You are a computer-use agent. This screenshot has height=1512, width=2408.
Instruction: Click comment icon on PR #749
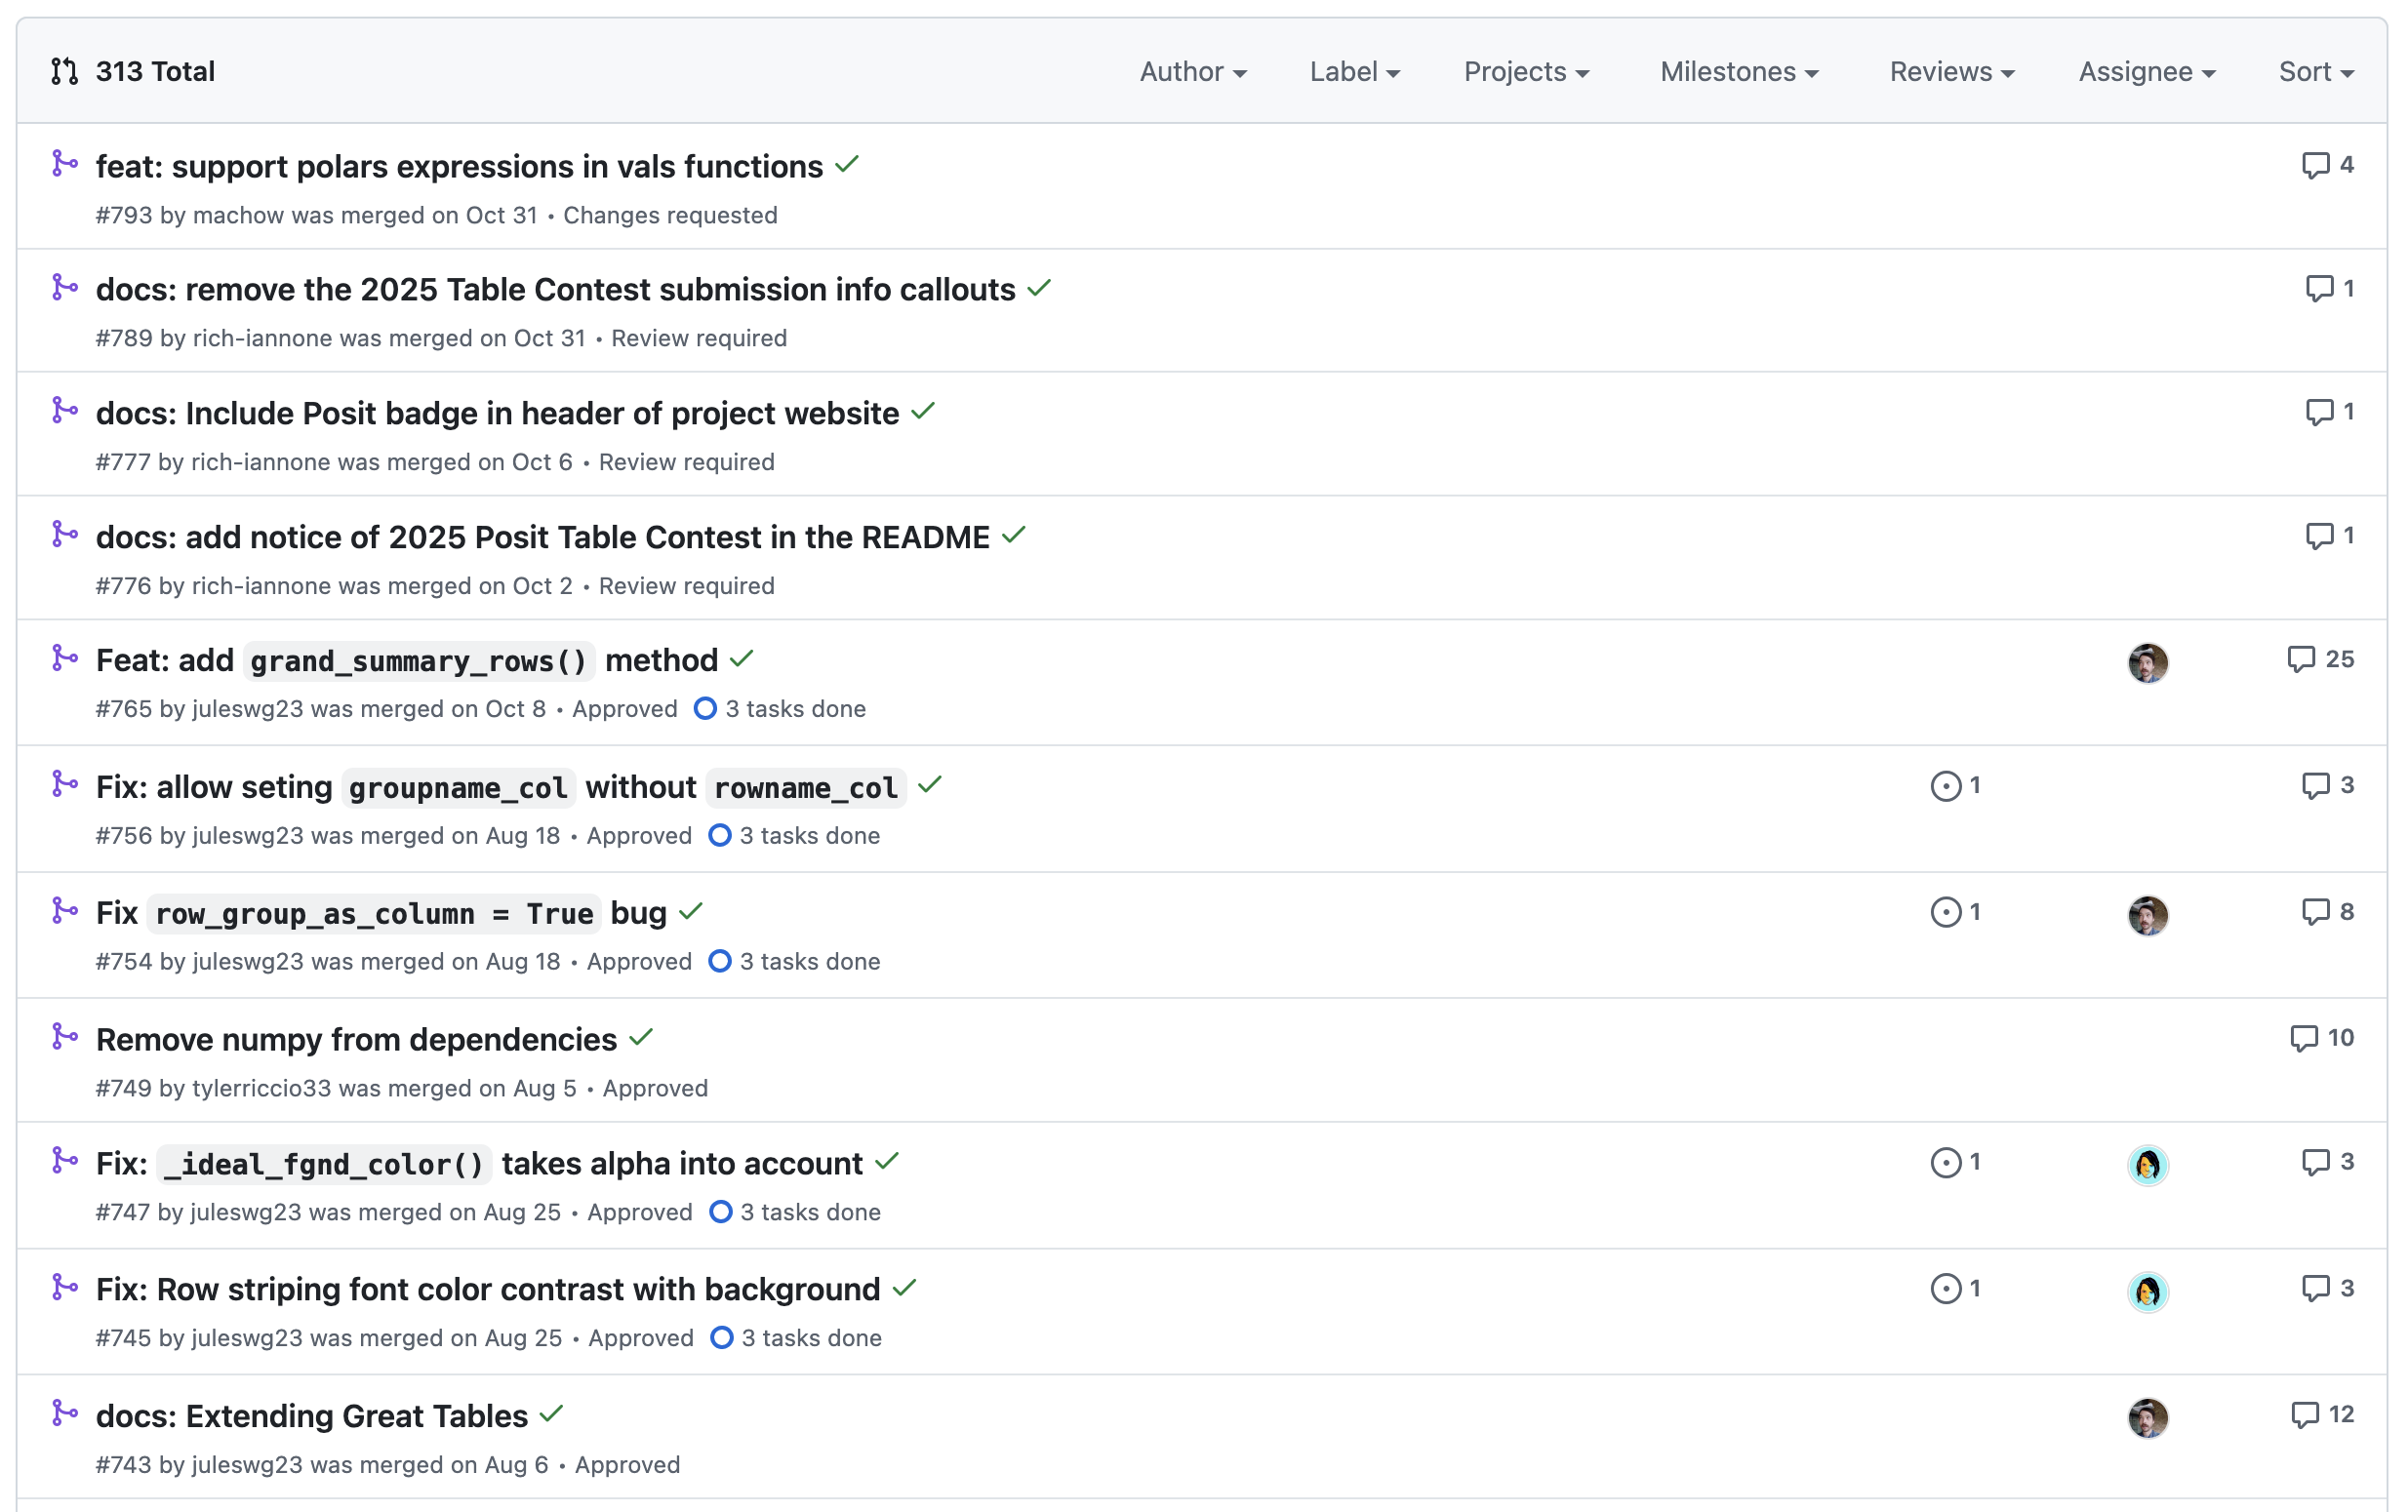click(x=2303, y=1039)
